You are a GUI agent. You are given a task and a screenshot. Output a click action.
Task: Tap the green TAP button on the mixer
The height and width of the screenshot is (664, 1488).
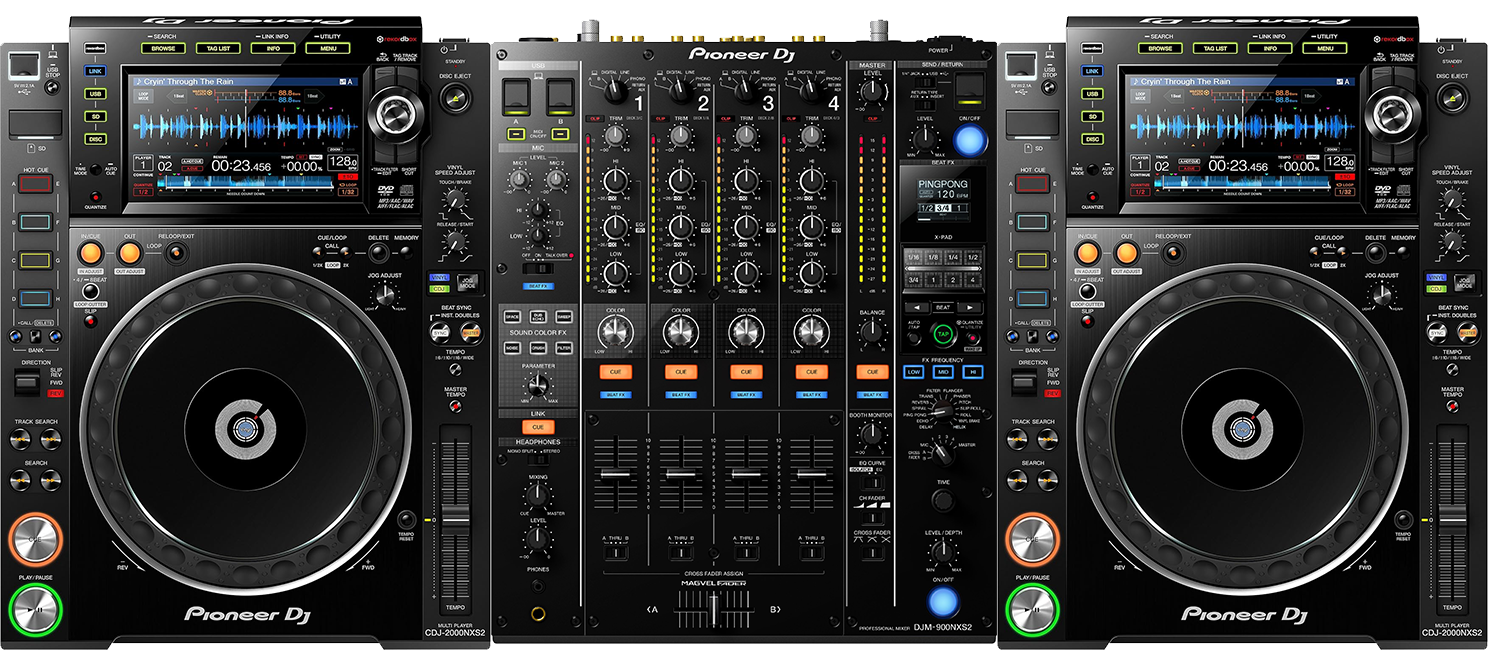coord(943,334)
